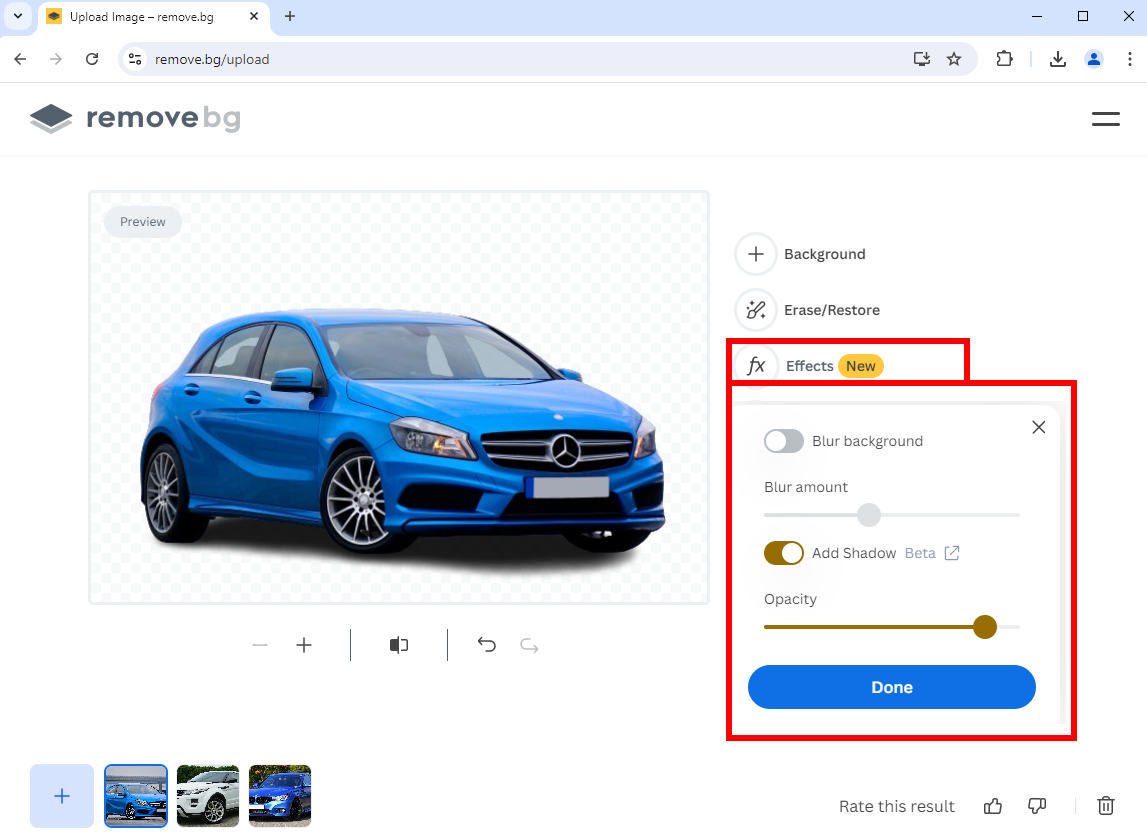Viewport: 1147px width, 833px height.
Task: Select the white SUV thumbnail
Action: coord(208,796)
